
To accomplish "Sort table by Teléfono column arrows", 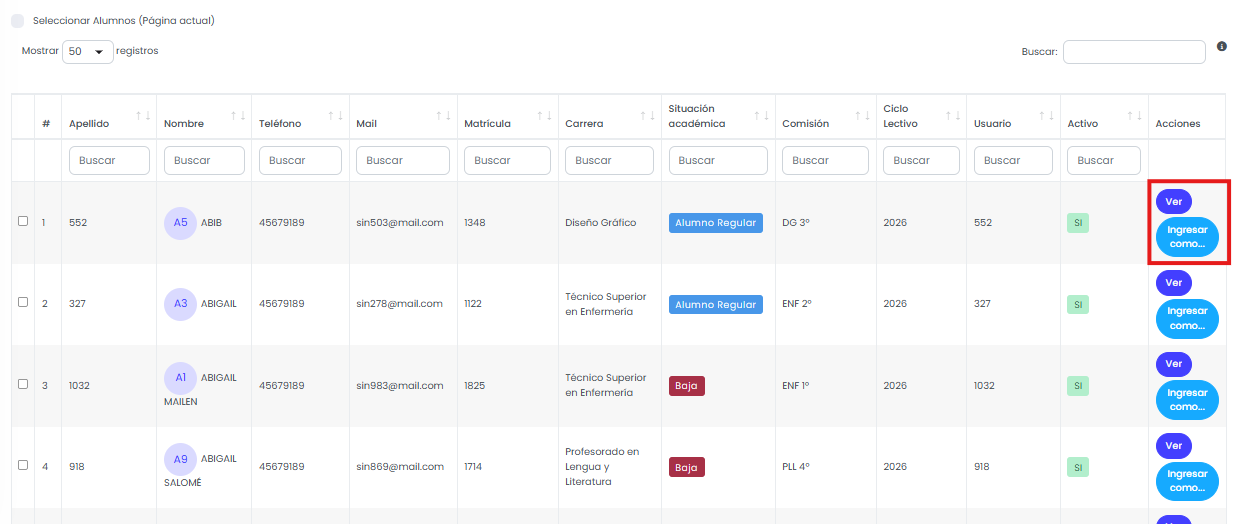I will (x=335, y=116).
